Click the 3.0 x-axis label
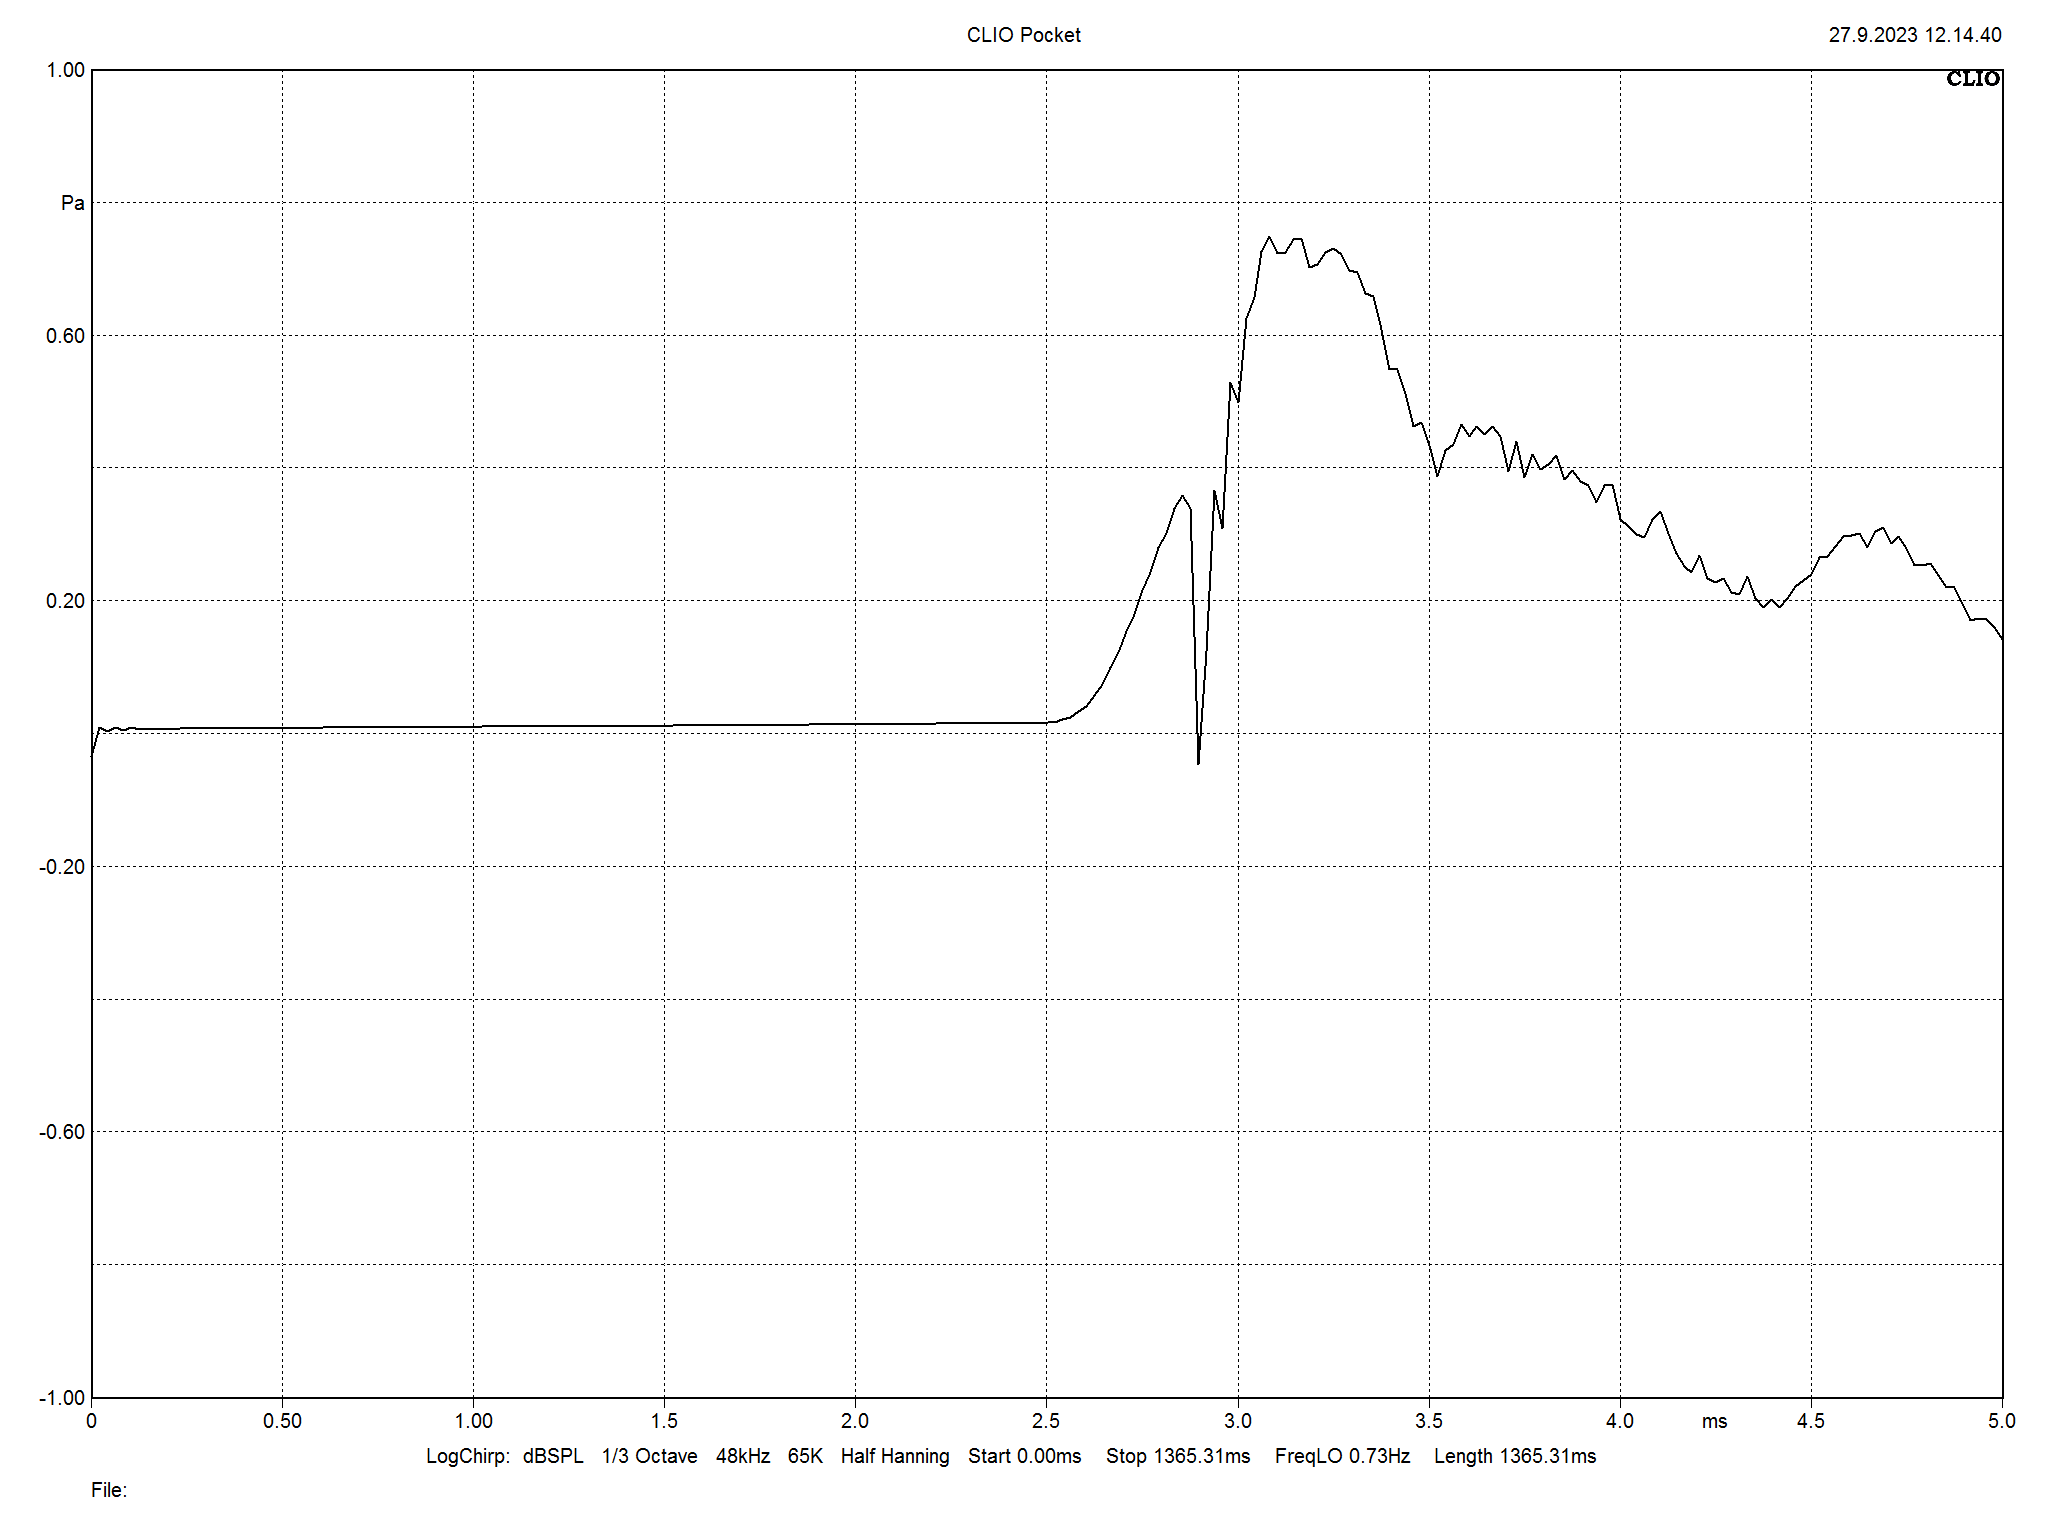2048x1536 pixels. pyautogui.click(x=1238, y=1421)
